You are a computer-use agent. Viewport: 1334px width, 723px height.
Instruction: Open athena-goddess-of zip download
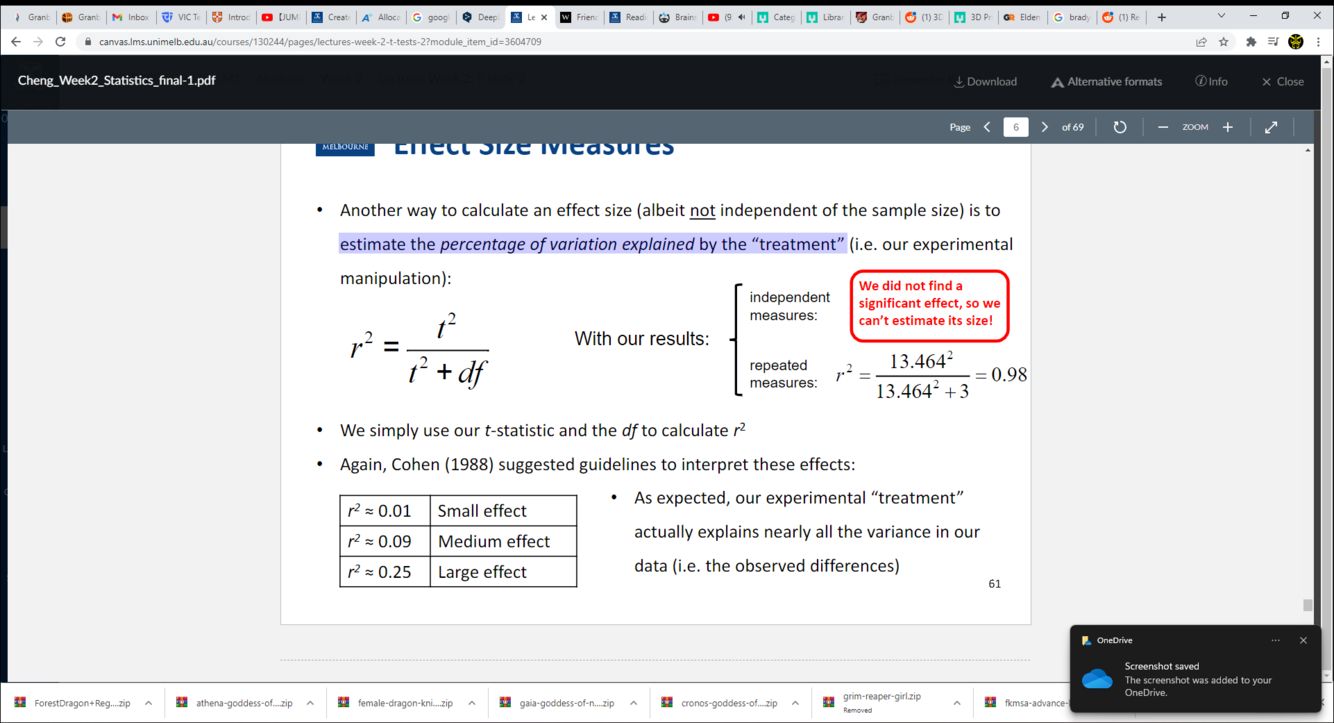[x=235, y=703]
